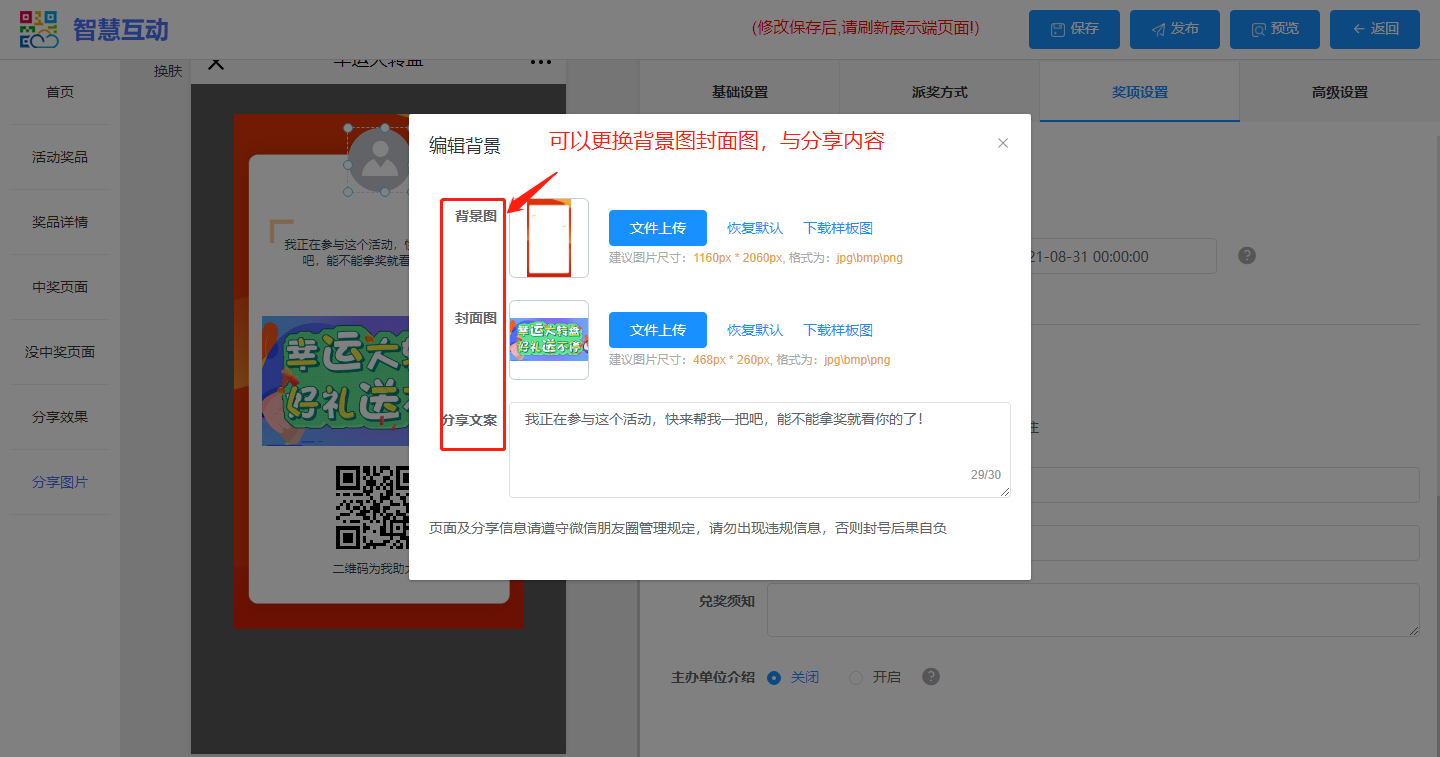Close the 编辑背景 dialog with X
This screenshot has height=757, width=1440.
click(1003, 143)
